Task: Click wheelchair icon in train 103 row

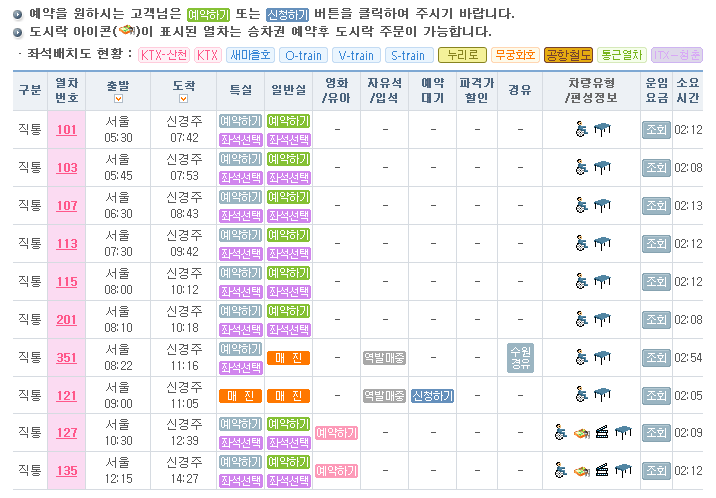Action: click(x=581, y=168)
